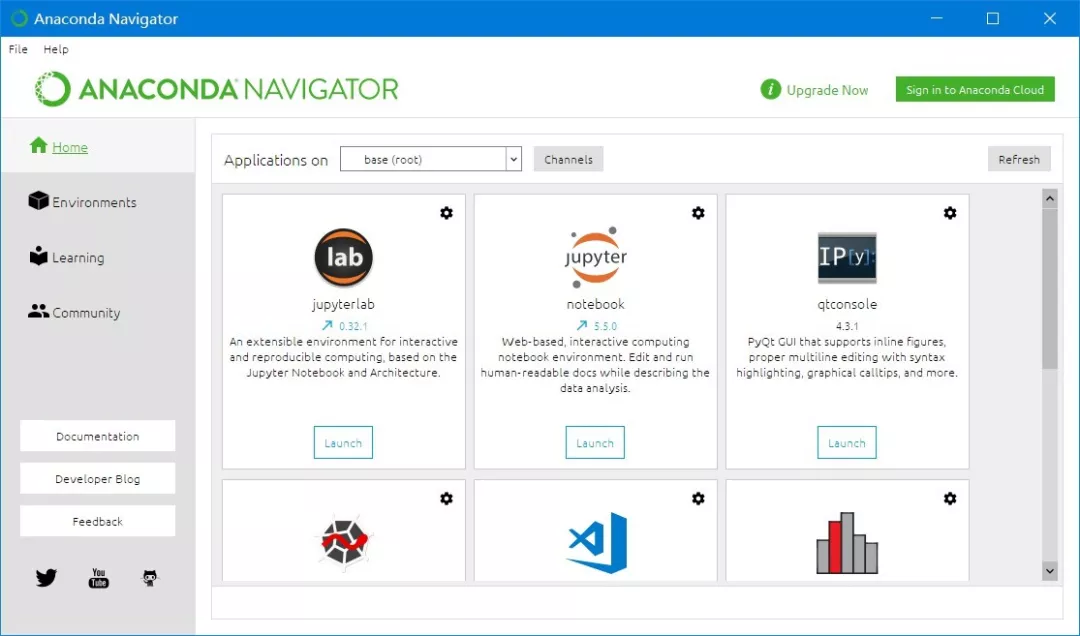
Task: Click the red bar chart app logo
Action: pyautogui.click(x=847, y=543)
